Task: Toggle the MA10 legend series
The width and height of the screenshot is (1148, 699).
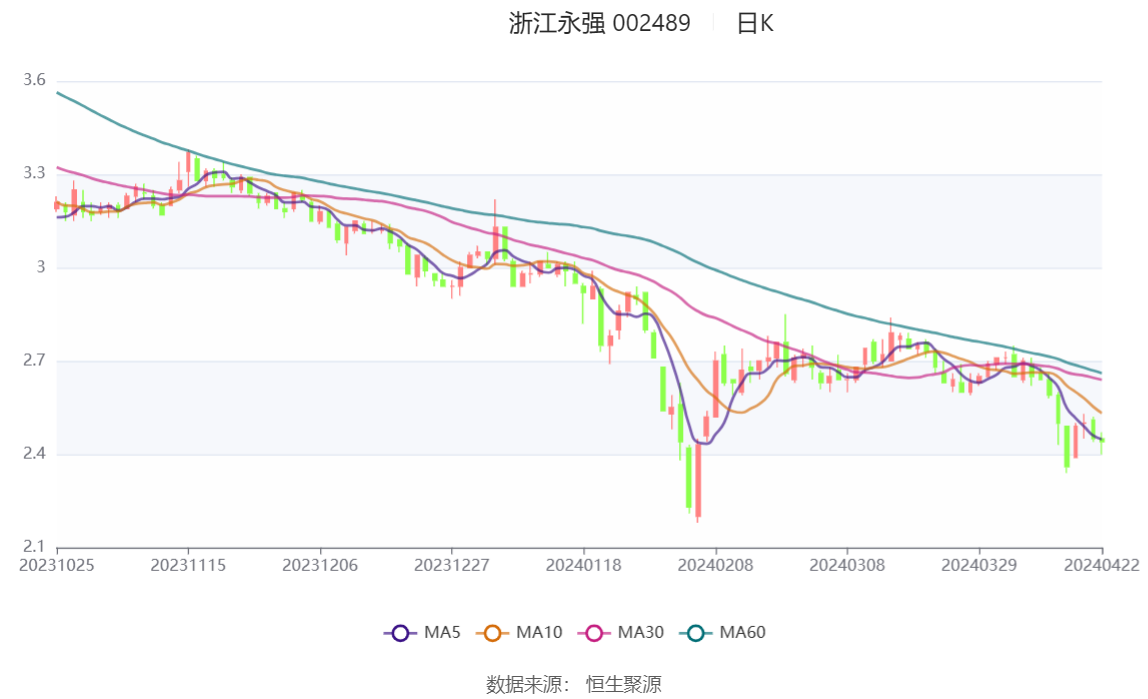Action: point(519,632)
